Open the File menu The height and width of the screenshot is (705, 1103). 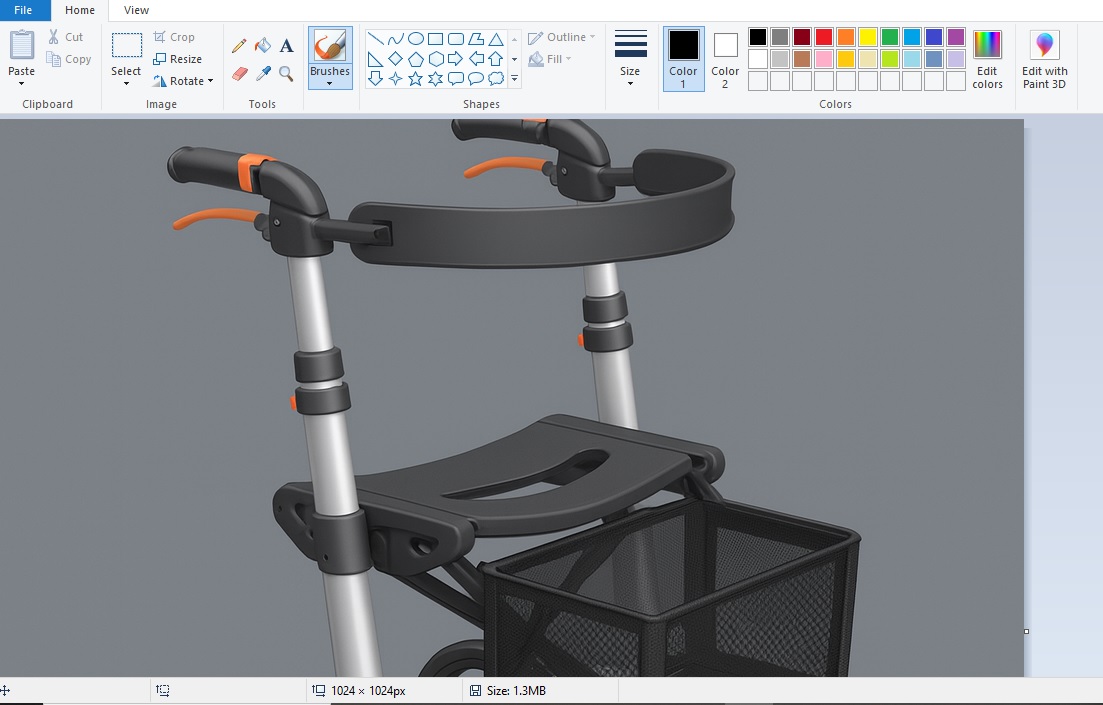(x=23, y=10)
